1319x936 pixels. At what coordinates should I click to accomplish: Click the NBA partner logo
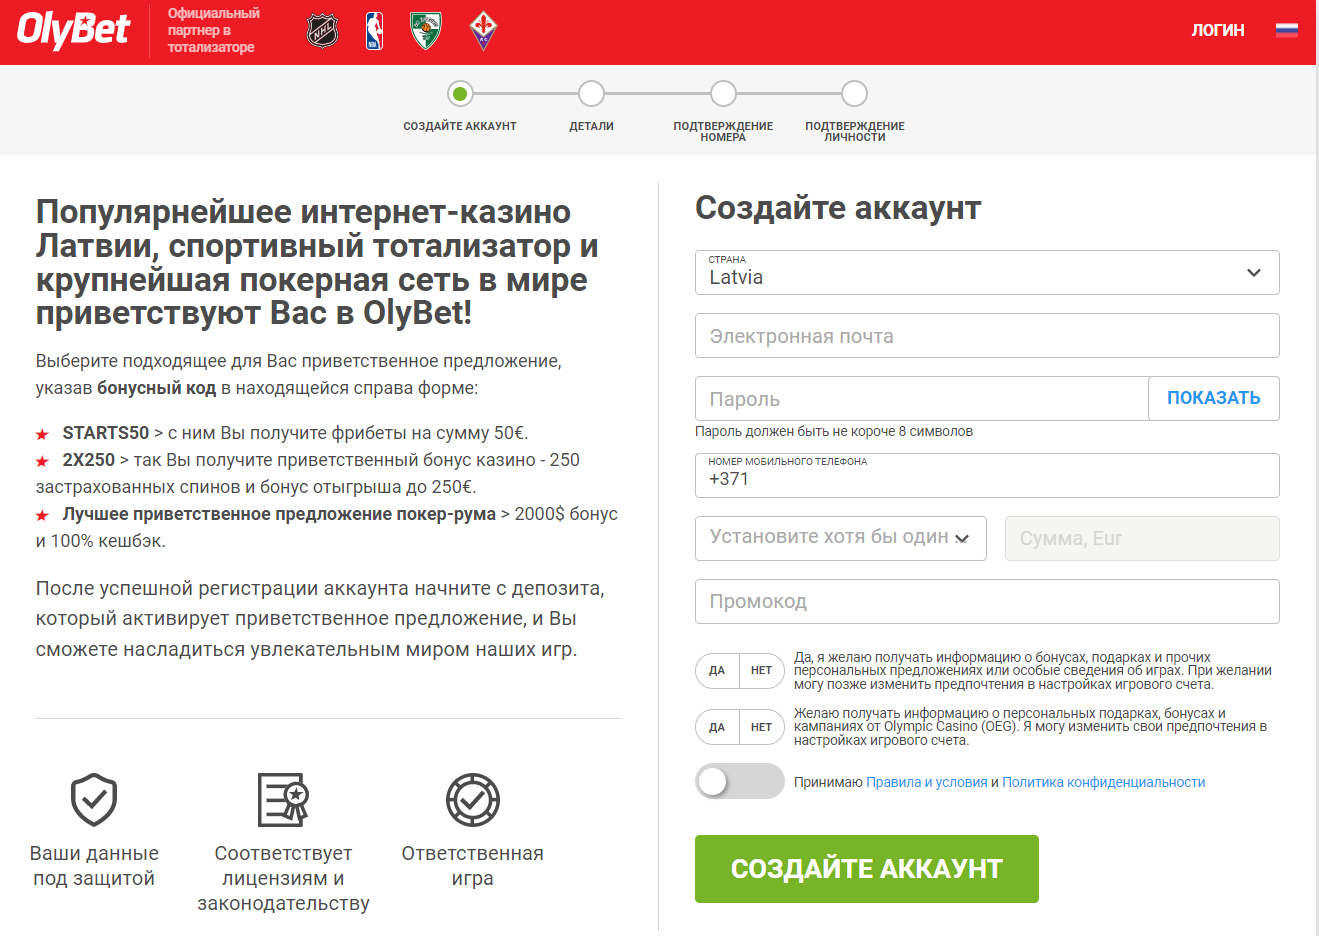374,31
